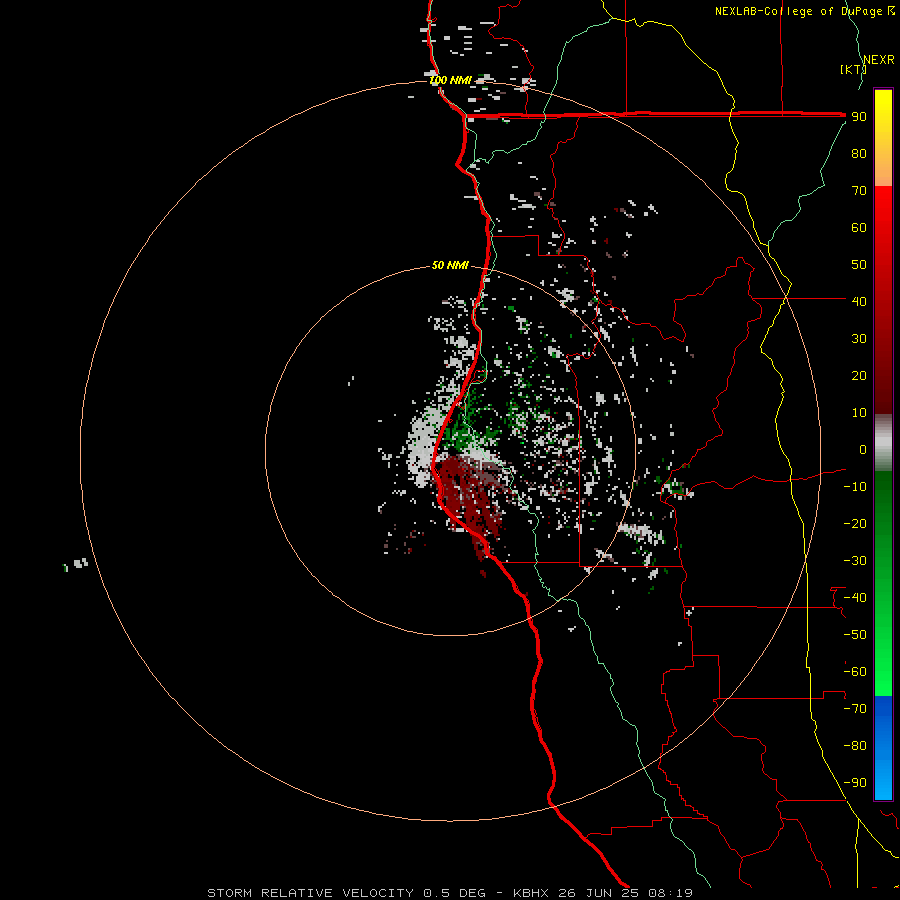
Task: Click the "08:19" timestamp in the footer
Action: point(670,893)
